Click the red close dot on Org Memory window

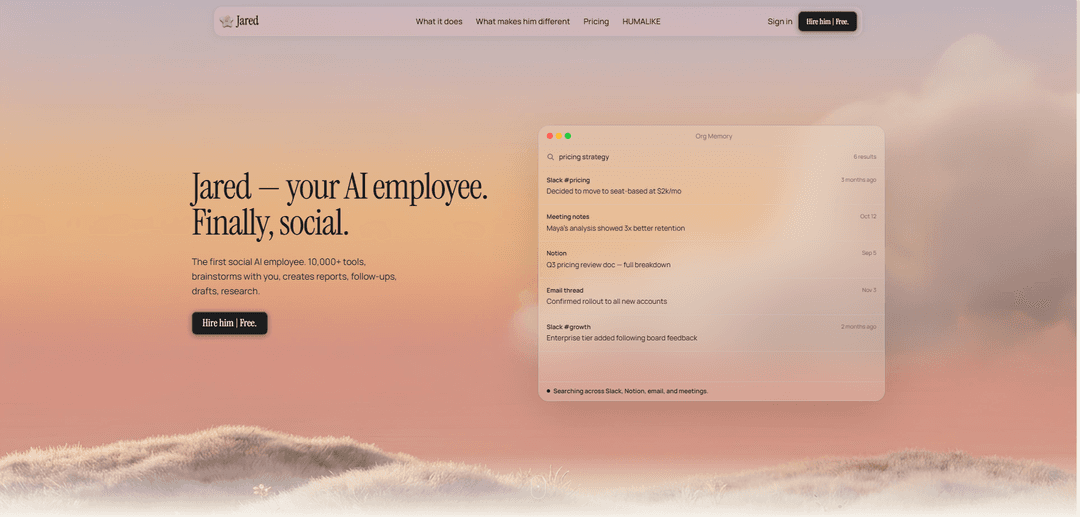[550, 136]
